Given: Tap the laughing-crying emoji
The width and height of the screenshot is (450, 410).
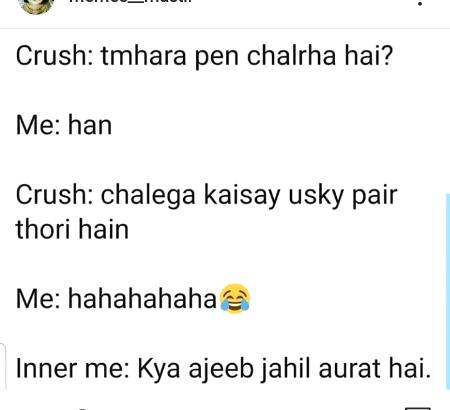Looking at the screenshot, I should pos(235,299).
